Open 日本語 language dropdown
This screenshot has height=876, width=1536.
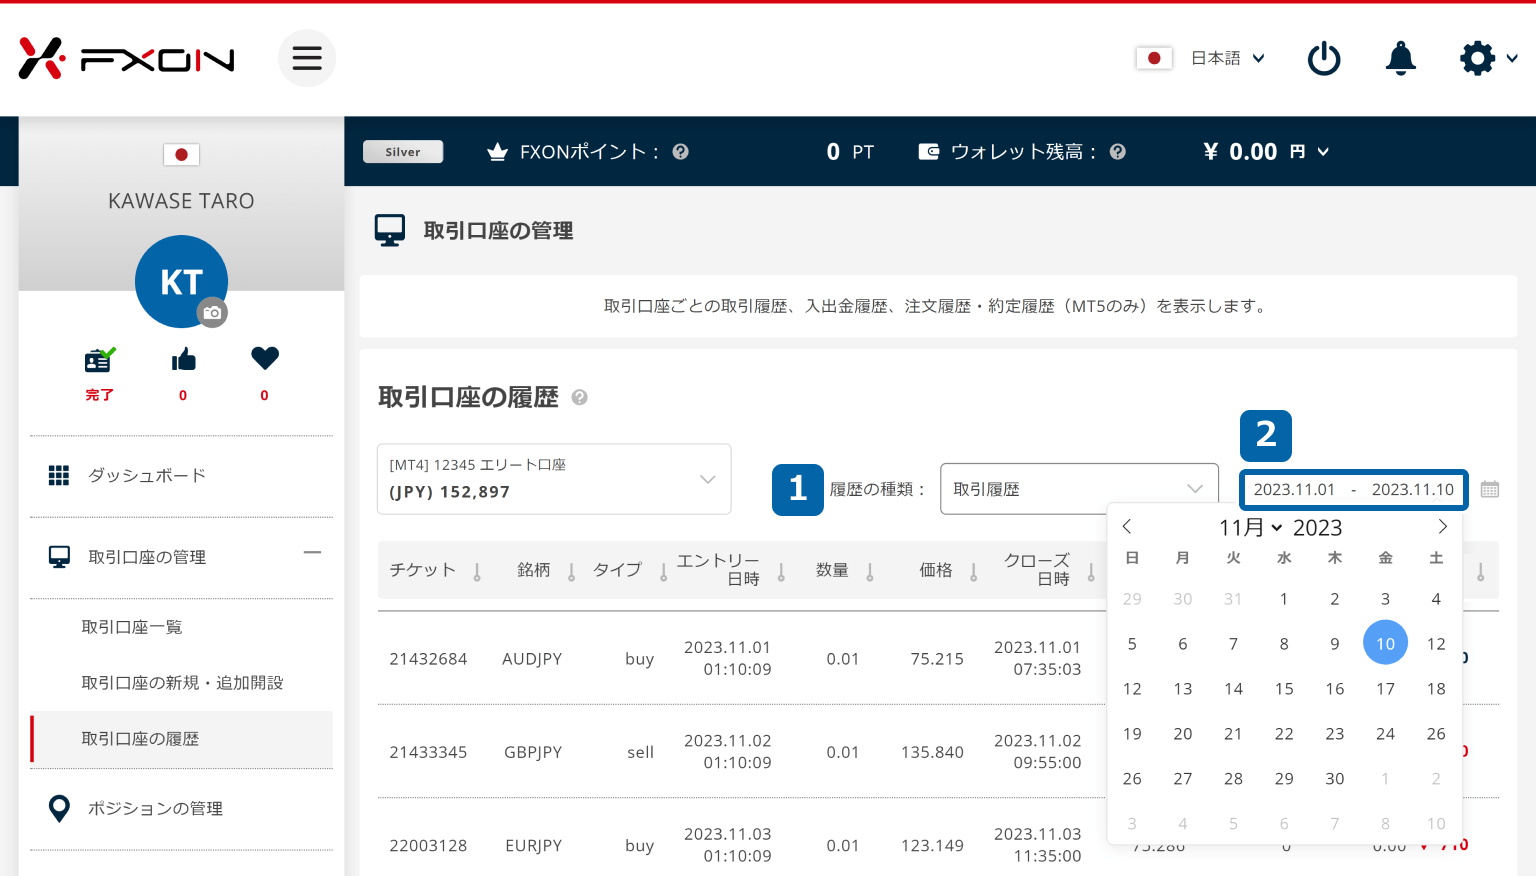click(x=1228, y=58)
